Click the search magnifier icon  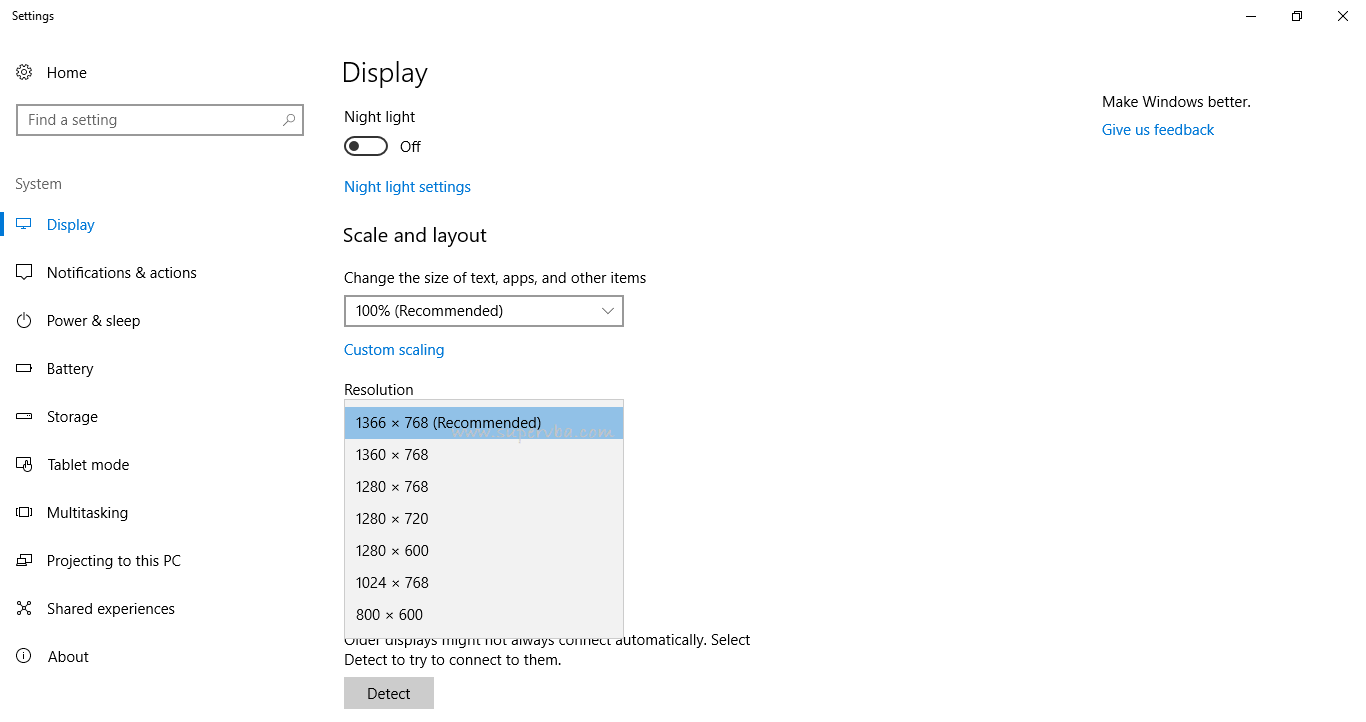pos(289,120)
